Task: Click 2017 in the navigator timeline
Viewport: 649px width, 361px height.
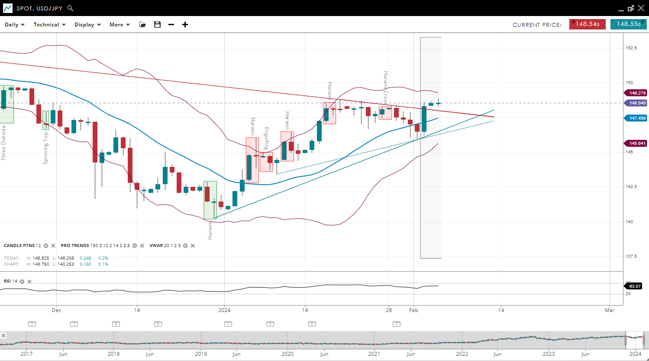Action: point(26,354)
